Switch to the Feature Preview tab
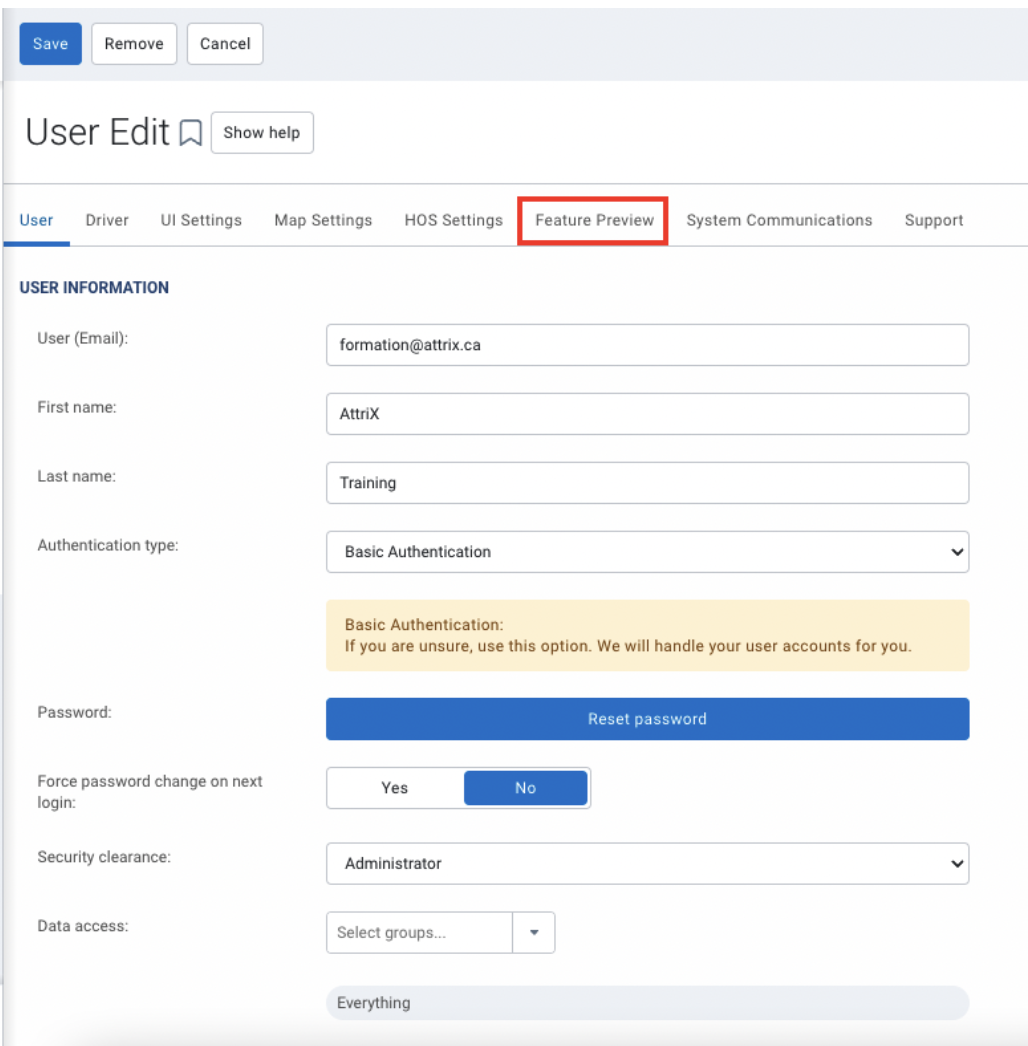The image size is (1028, 1046). click(594, 220)
